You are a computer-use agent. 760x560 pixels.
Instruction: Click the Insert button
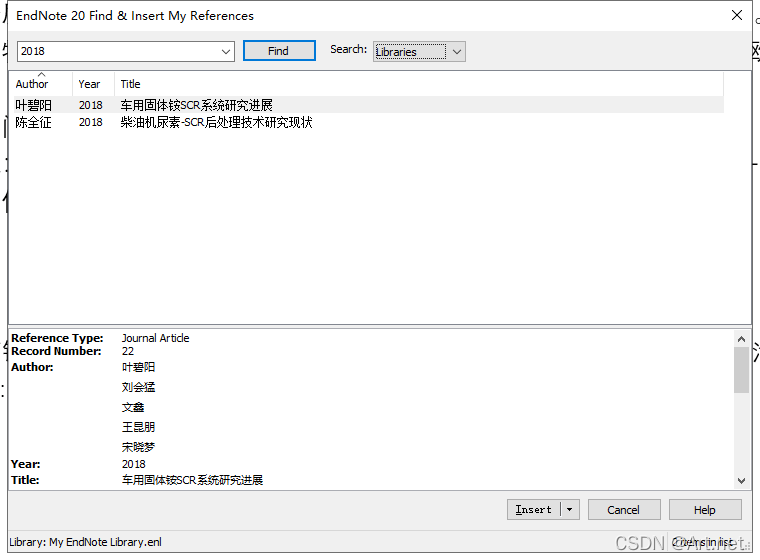click(x=533, y=510)
